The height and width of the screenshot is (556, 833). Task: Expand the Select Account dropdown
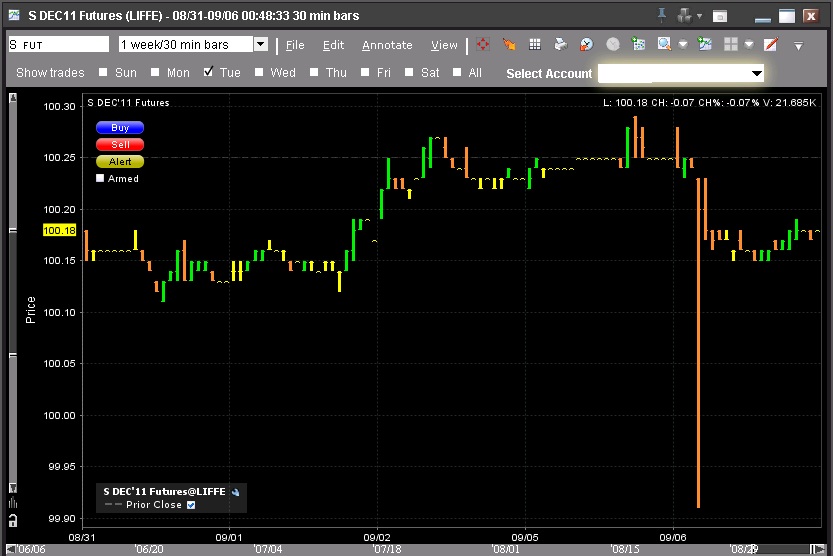pyautogui.click(x=757, y=73)
